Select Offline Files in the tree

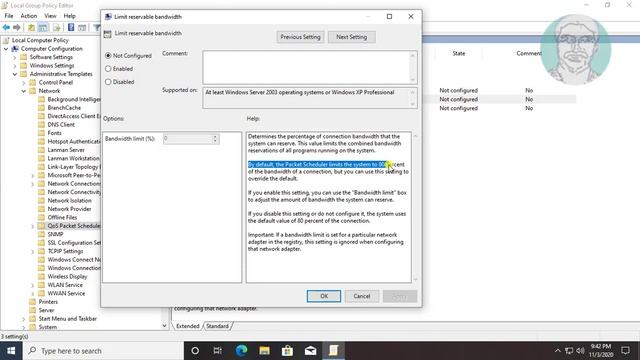click(62, 217)
